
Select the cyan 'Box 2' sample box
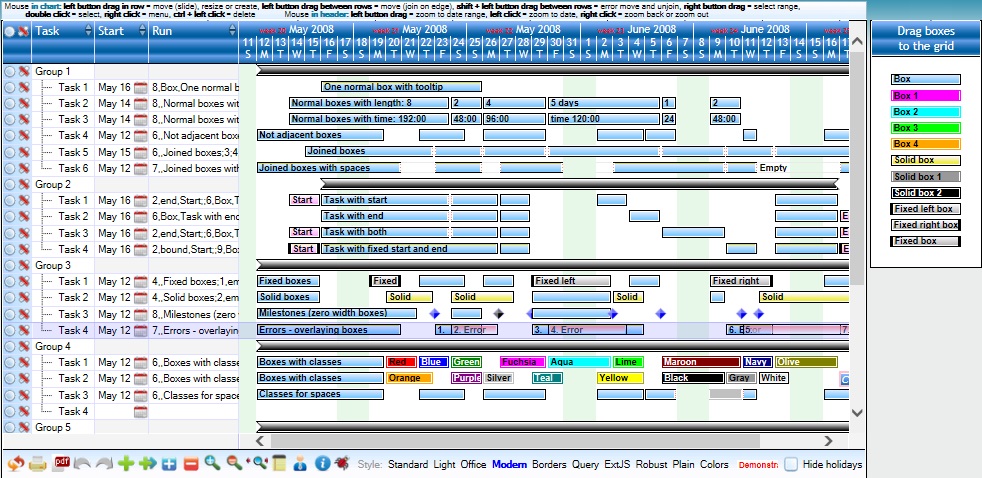(926, 112)
